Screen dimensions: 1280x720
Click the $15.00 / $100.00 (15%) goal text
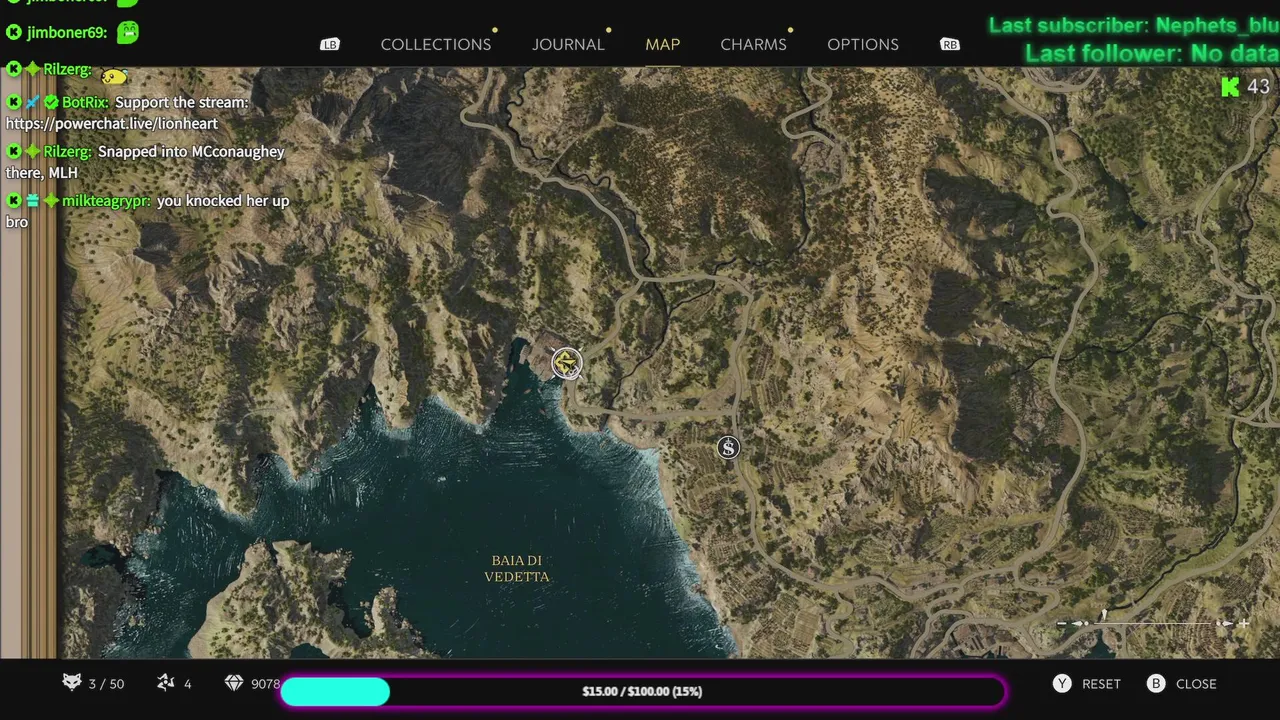tap(642, 691)
